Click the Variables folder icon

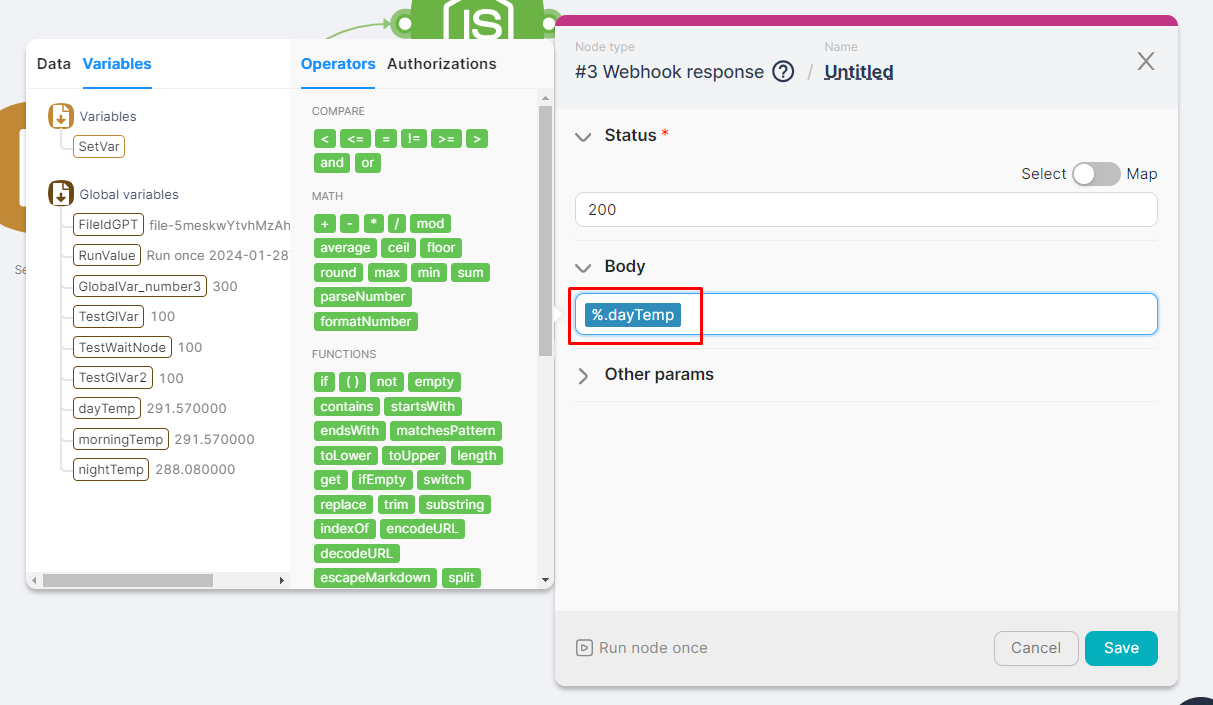[x=61, y=116]
